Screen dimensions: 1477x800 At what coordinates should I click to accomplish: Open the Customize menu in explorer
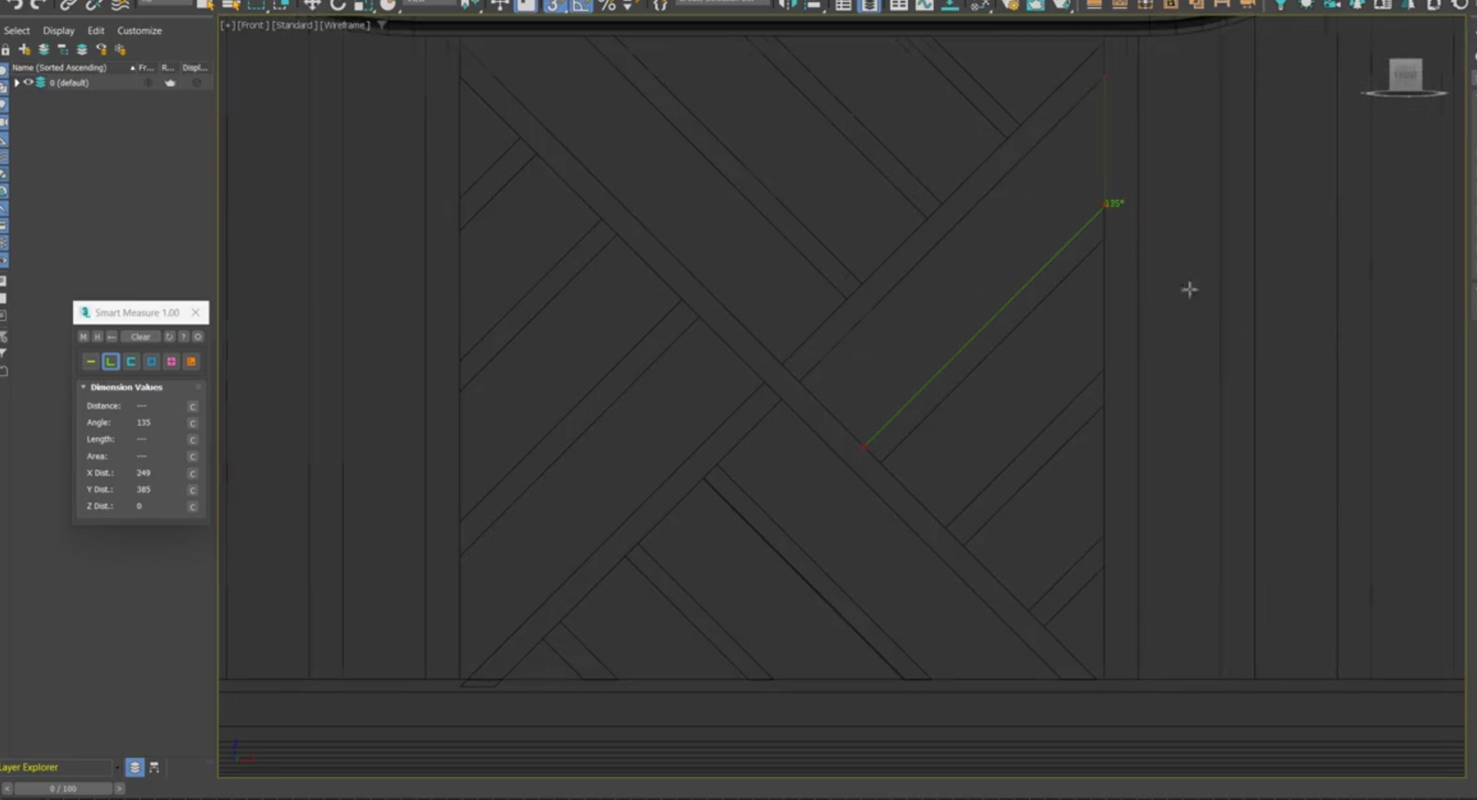139,31
